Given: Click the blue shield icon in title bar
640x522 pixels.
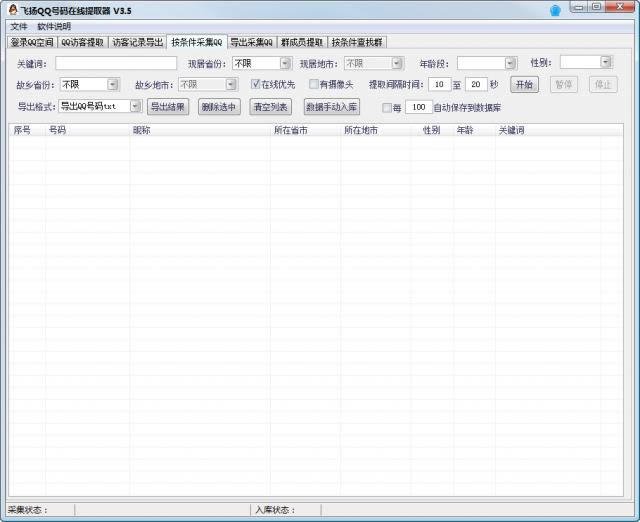Looking at the screenshot, I should click(555, 10).
